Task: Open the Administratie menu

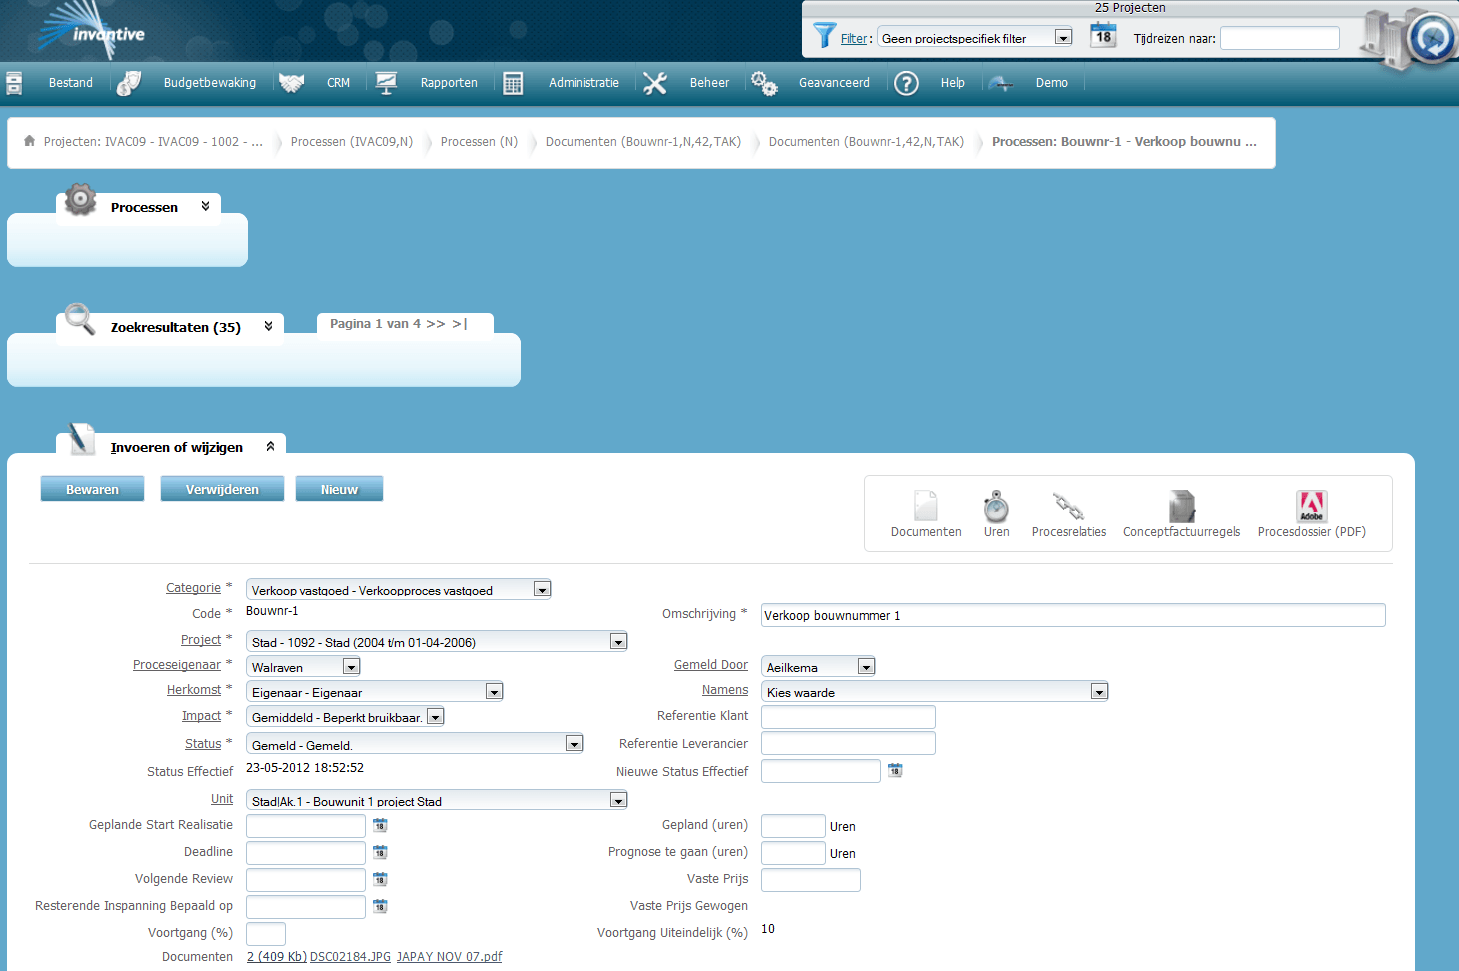Action: tap(584, 83)
